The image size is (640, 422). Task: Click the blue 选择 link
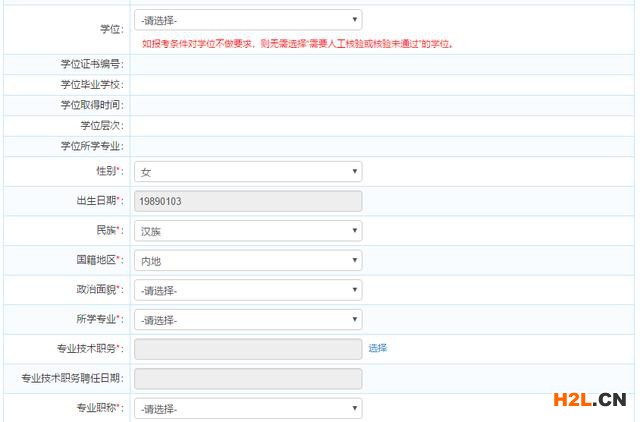377,348
